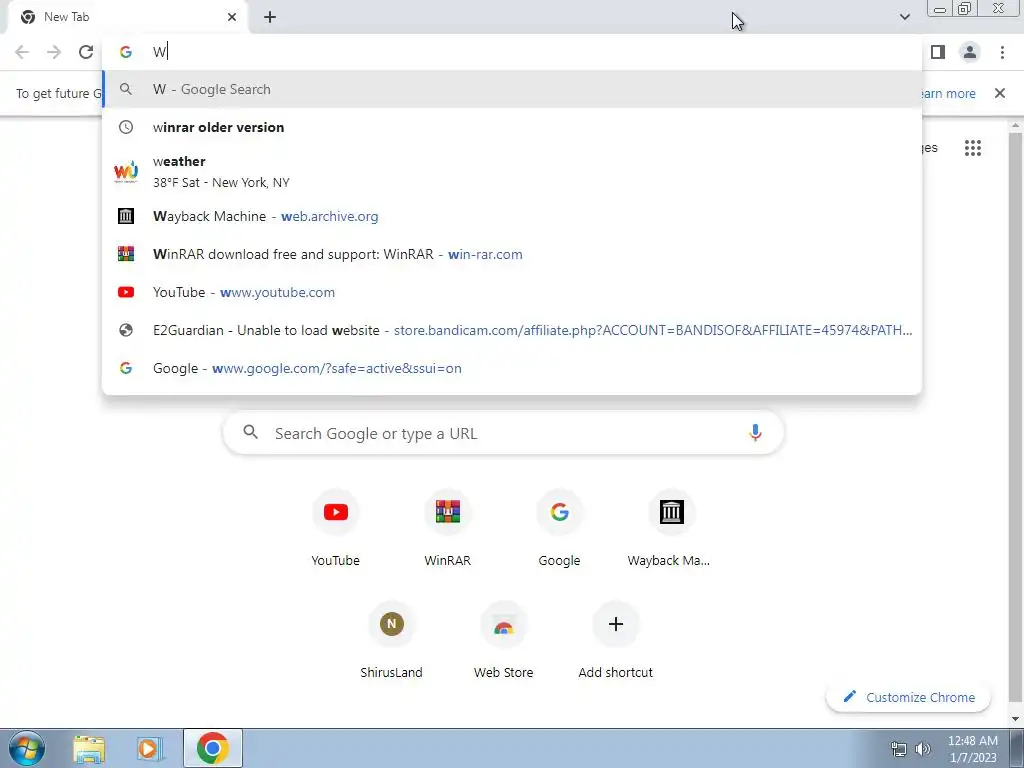Click the page vertical scrollbar
The width and height of the screenshot is (1024, 768).
1015,418
